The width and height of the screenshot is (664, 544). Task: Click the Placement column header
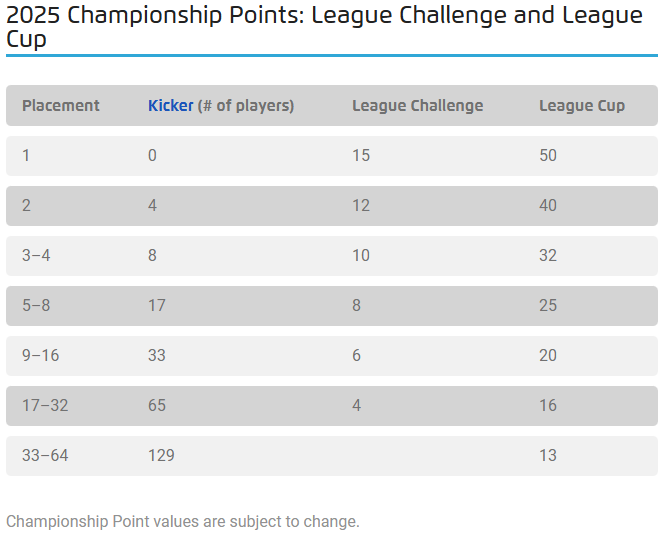61,106
